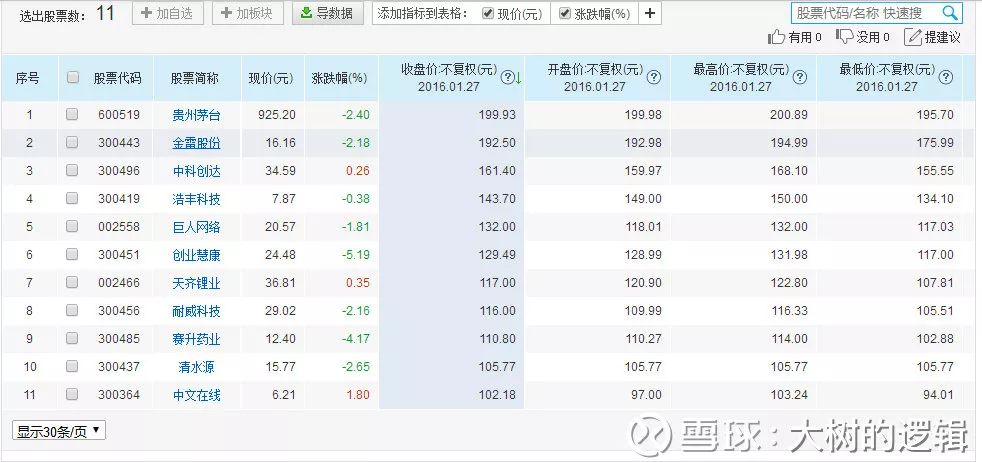
Task: Click the search magnifier icon
Action: (949, 13)
